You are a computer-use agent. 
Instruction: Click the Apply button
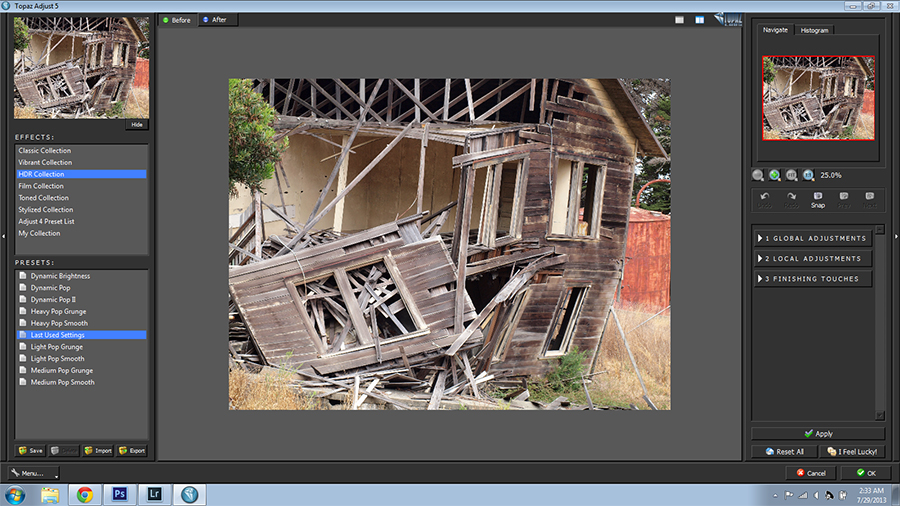(x=818, y=434)
